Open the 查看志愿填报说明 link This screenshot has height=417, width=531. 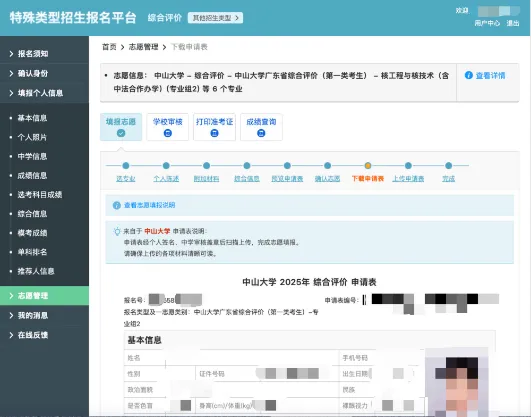(x=149, y=205)
